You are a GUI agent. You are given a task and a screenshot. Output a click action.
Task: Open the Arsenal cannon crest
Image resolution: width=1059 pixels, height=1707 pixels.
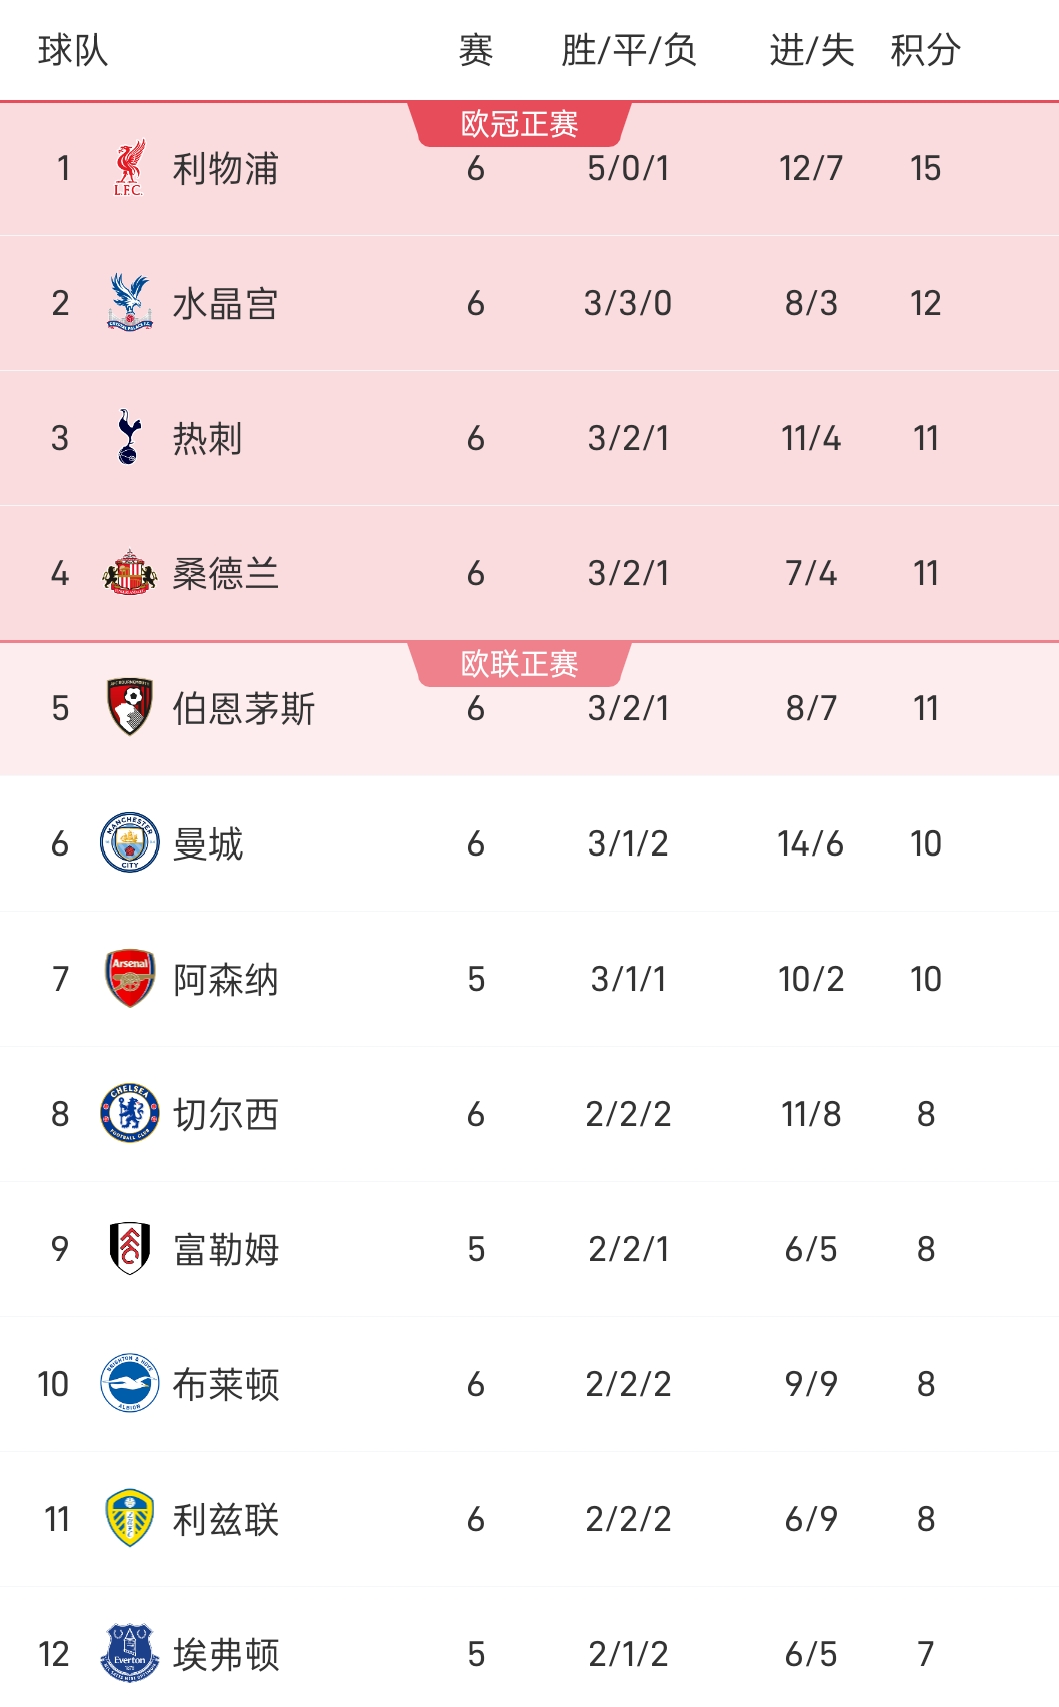tap(129, 977)
